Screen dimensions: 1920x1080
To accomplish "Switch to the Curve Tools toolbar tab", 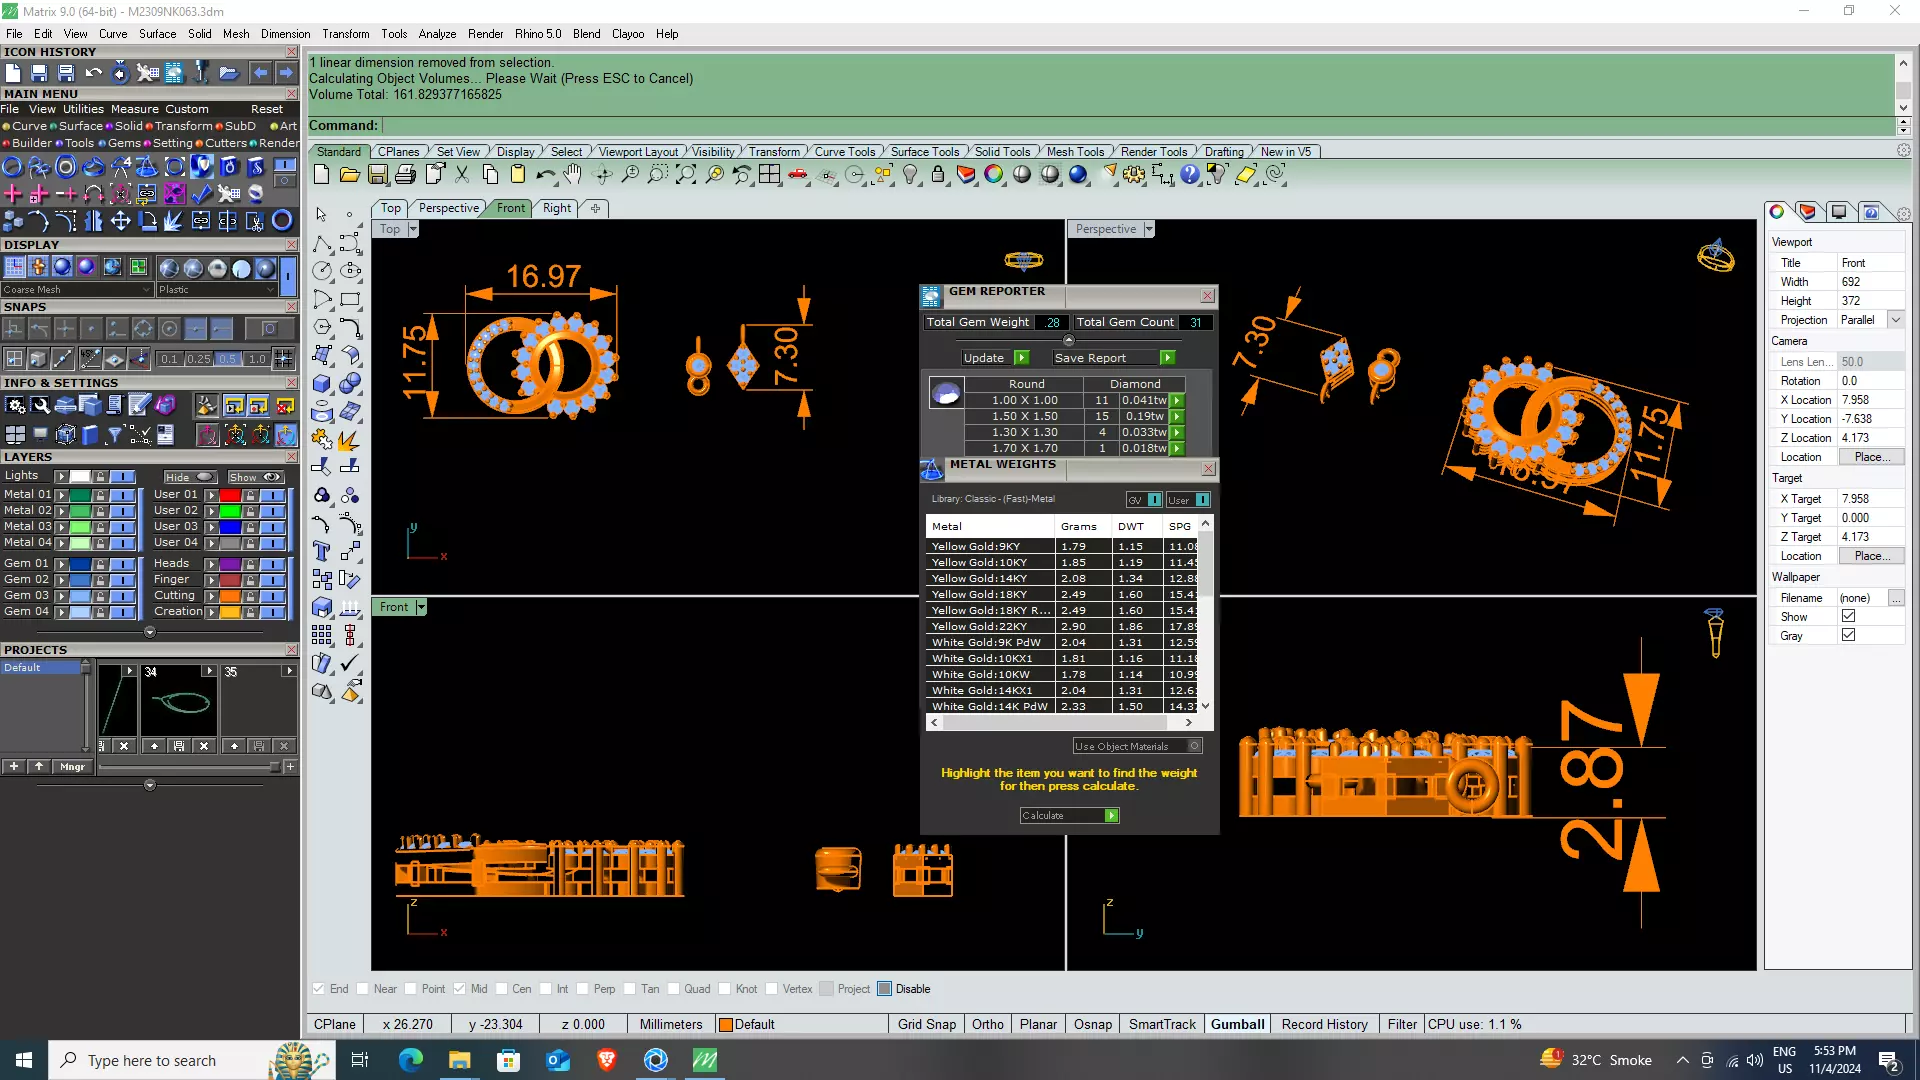I will [844, 152].
